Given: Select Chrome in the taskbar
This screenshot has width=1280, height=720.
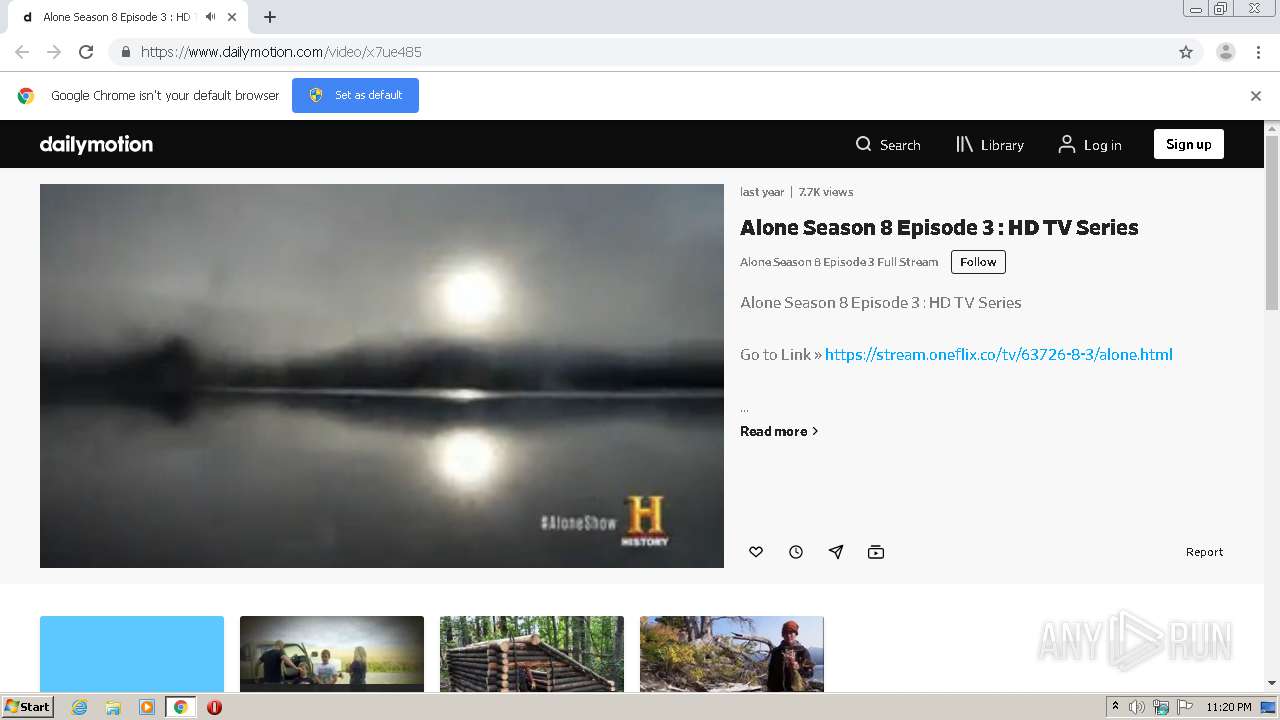Looking at the screenshot, I should click(x=180, y=707).
